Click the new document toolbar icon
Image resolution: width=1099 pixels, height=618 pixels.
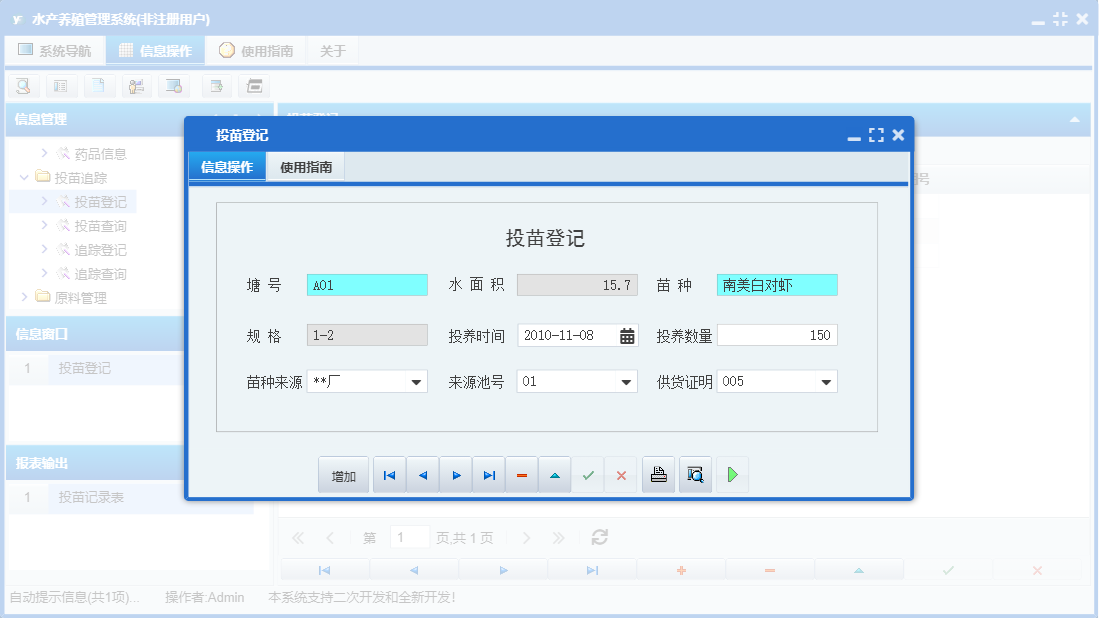[x=99, y=86]
